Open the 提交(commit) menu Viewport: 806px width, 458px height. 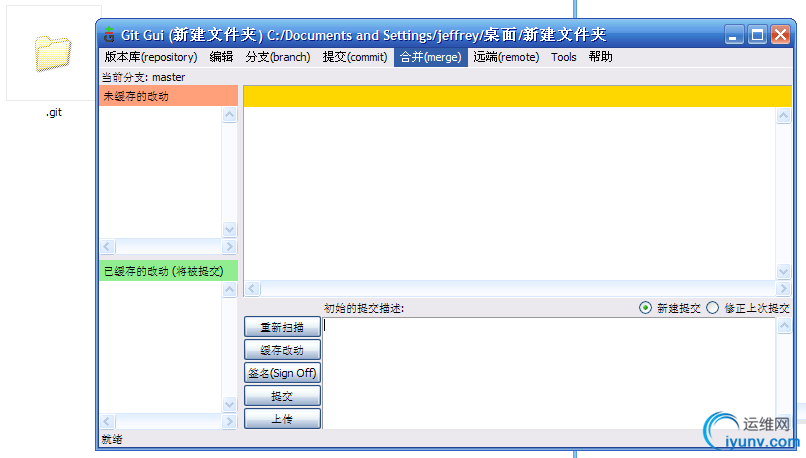click(355, 57)
